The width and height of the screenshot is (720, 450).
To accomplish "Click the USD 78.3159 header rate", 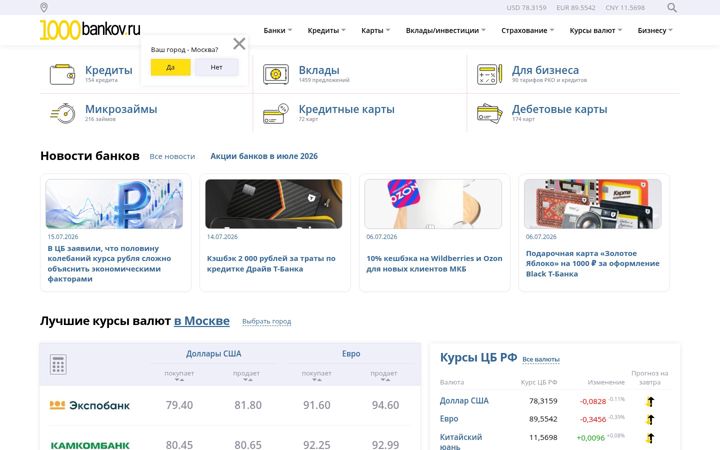I will tap(526, 8).
